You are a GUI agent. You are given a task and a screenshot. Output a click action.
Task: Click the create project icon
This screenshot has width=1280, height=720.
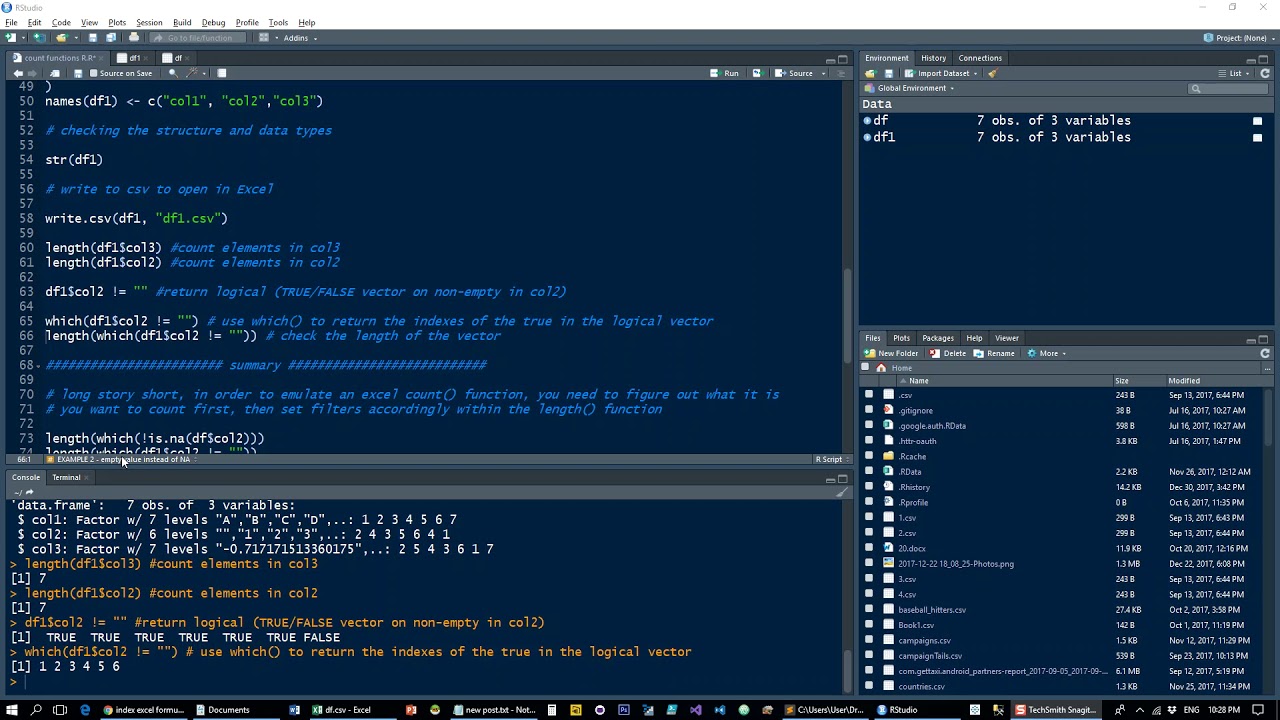[39, 38]
